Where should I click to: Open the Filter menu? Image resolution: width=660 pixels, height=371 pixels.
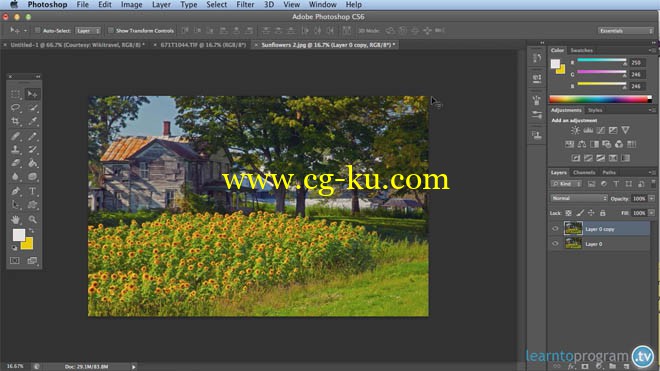(245, 5)
